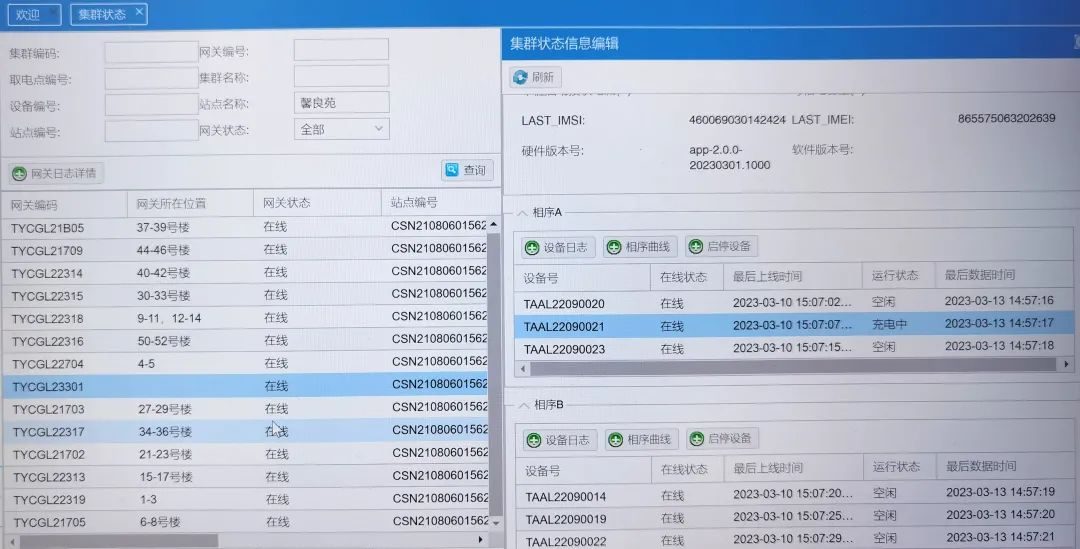Open 相序曲线 in 相序B section
The width and height of the screenshot is (1080, 549).
click(642, 440)
